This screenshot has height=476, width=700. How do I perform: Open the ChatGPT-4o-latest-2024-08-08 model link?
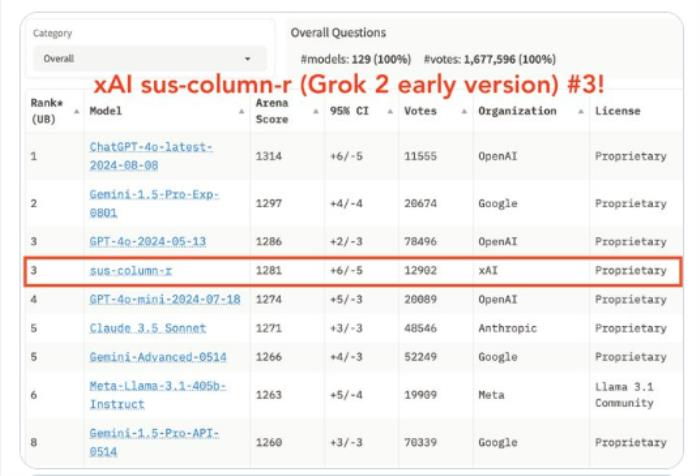[x=151, y=156]
